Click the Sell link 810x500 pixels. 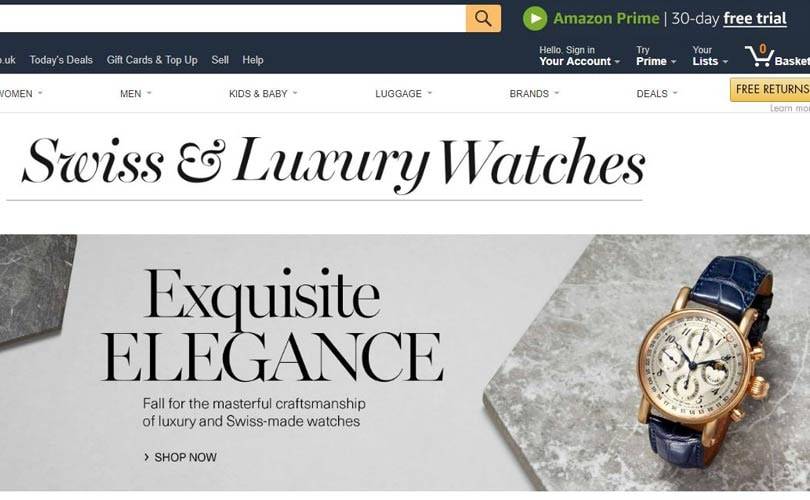click(x=220, y=60)
